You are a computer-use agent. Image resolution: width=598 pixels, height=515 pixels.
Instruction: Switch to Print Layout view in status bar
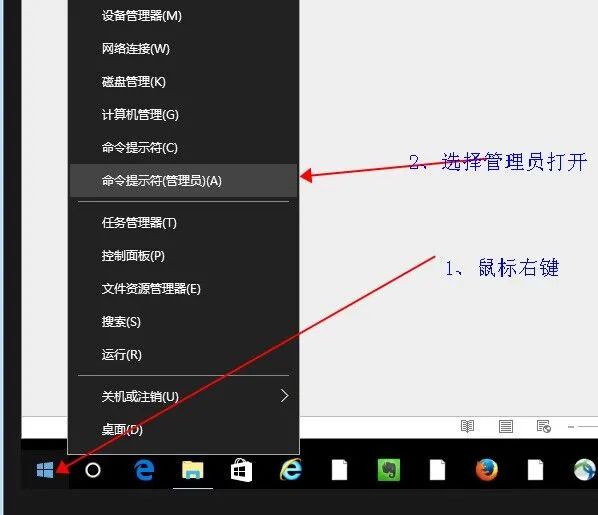(506, 426)
